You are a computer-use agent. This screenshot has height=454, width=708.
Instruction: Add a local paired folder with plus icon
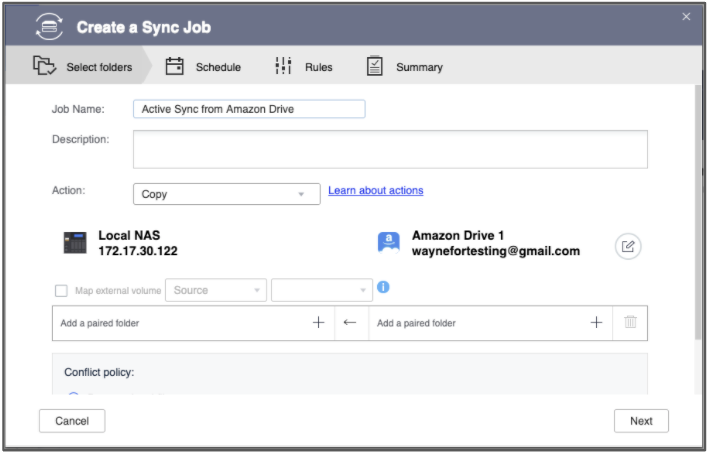319,323
